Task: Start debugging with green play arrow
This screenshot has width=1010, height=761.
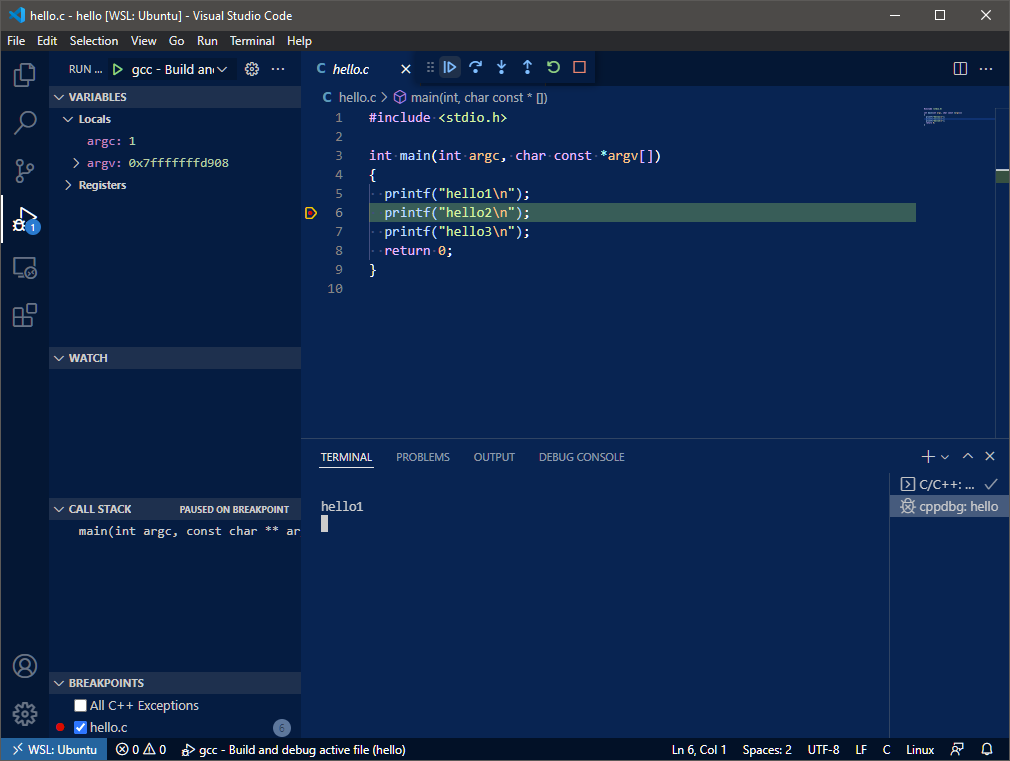Action: click(117, 69)
